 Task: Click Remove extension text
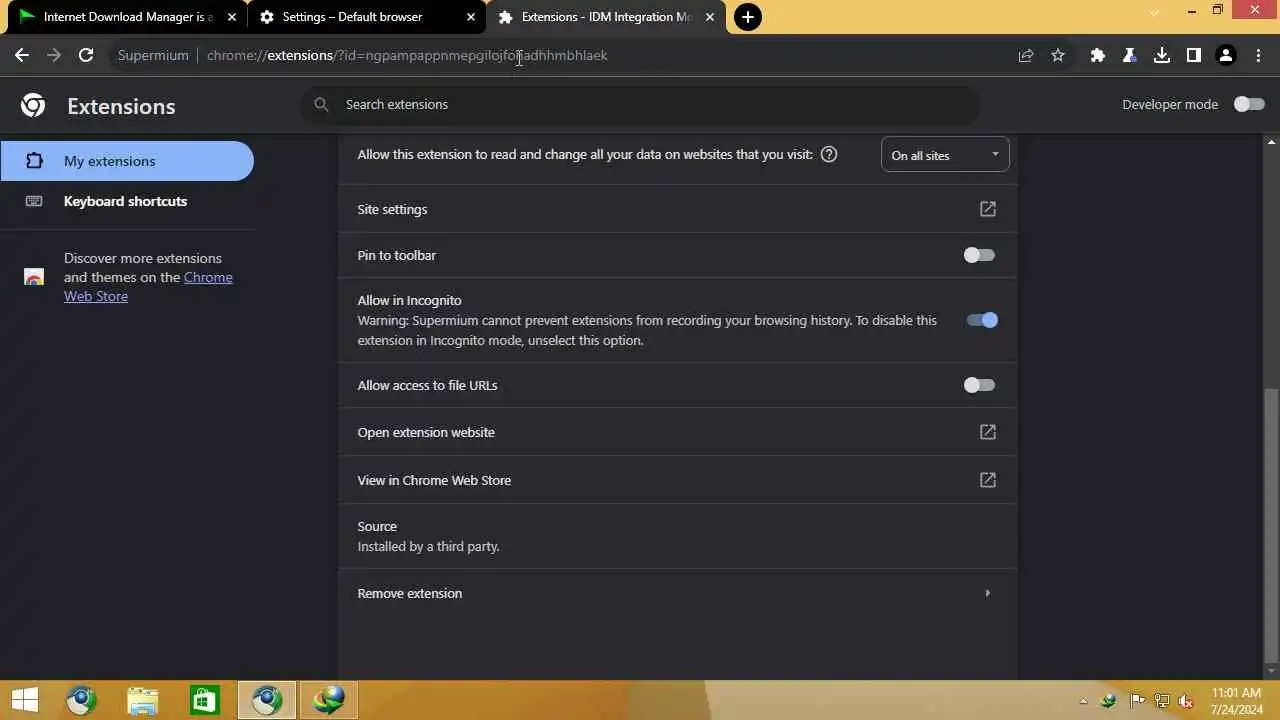(x=410, y=593)
